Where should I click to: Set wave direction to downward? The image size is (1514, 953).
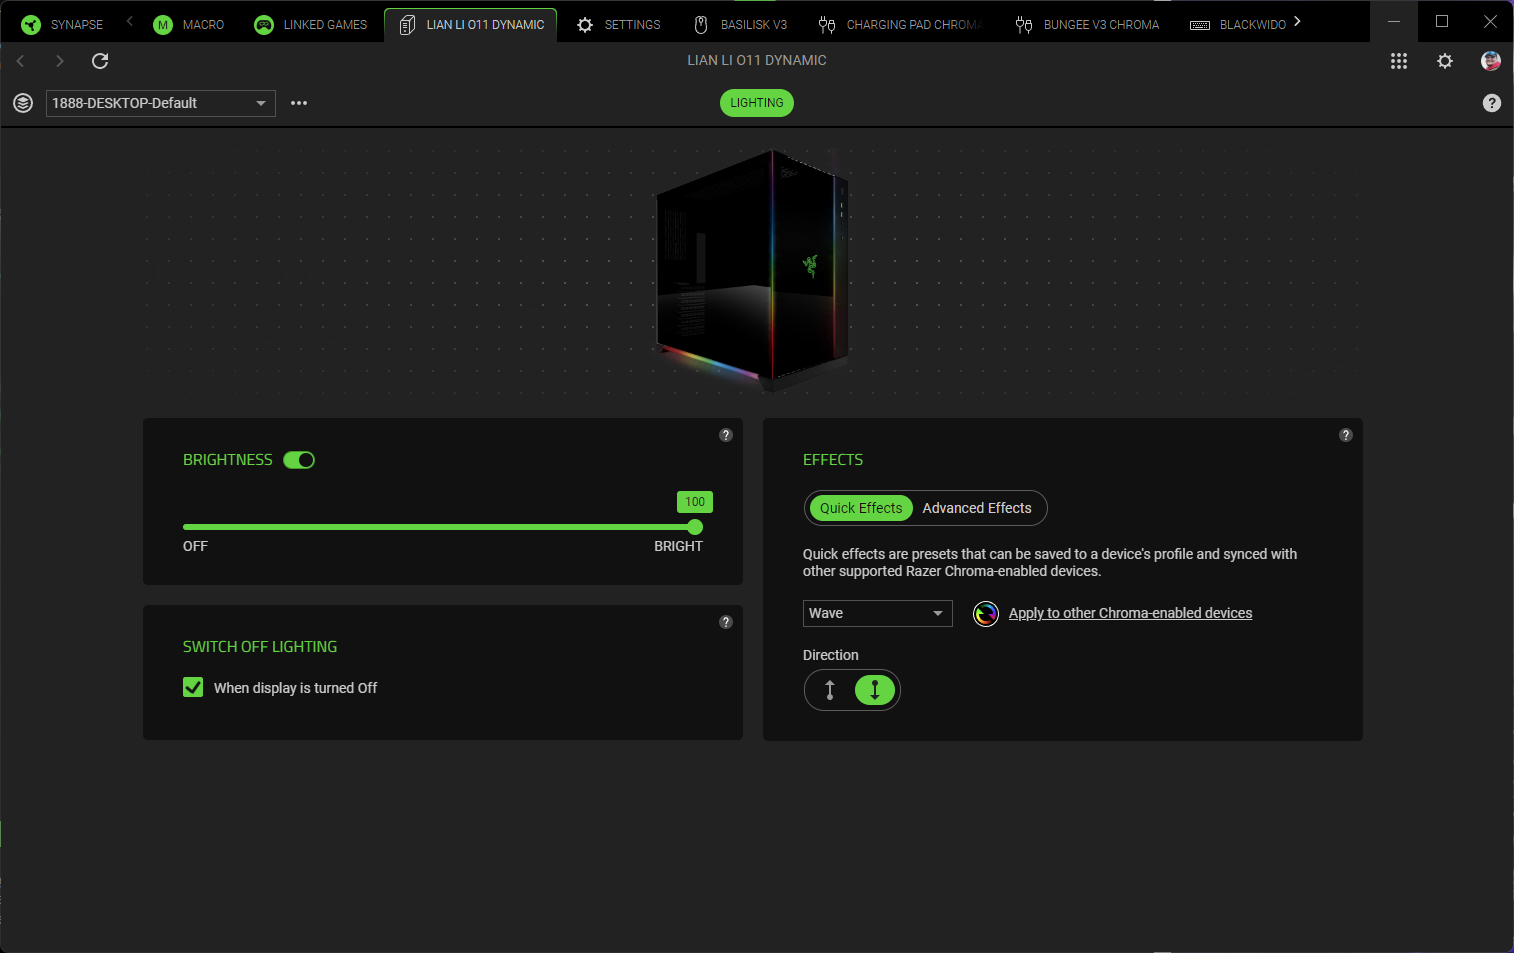(x=875, y=690)
